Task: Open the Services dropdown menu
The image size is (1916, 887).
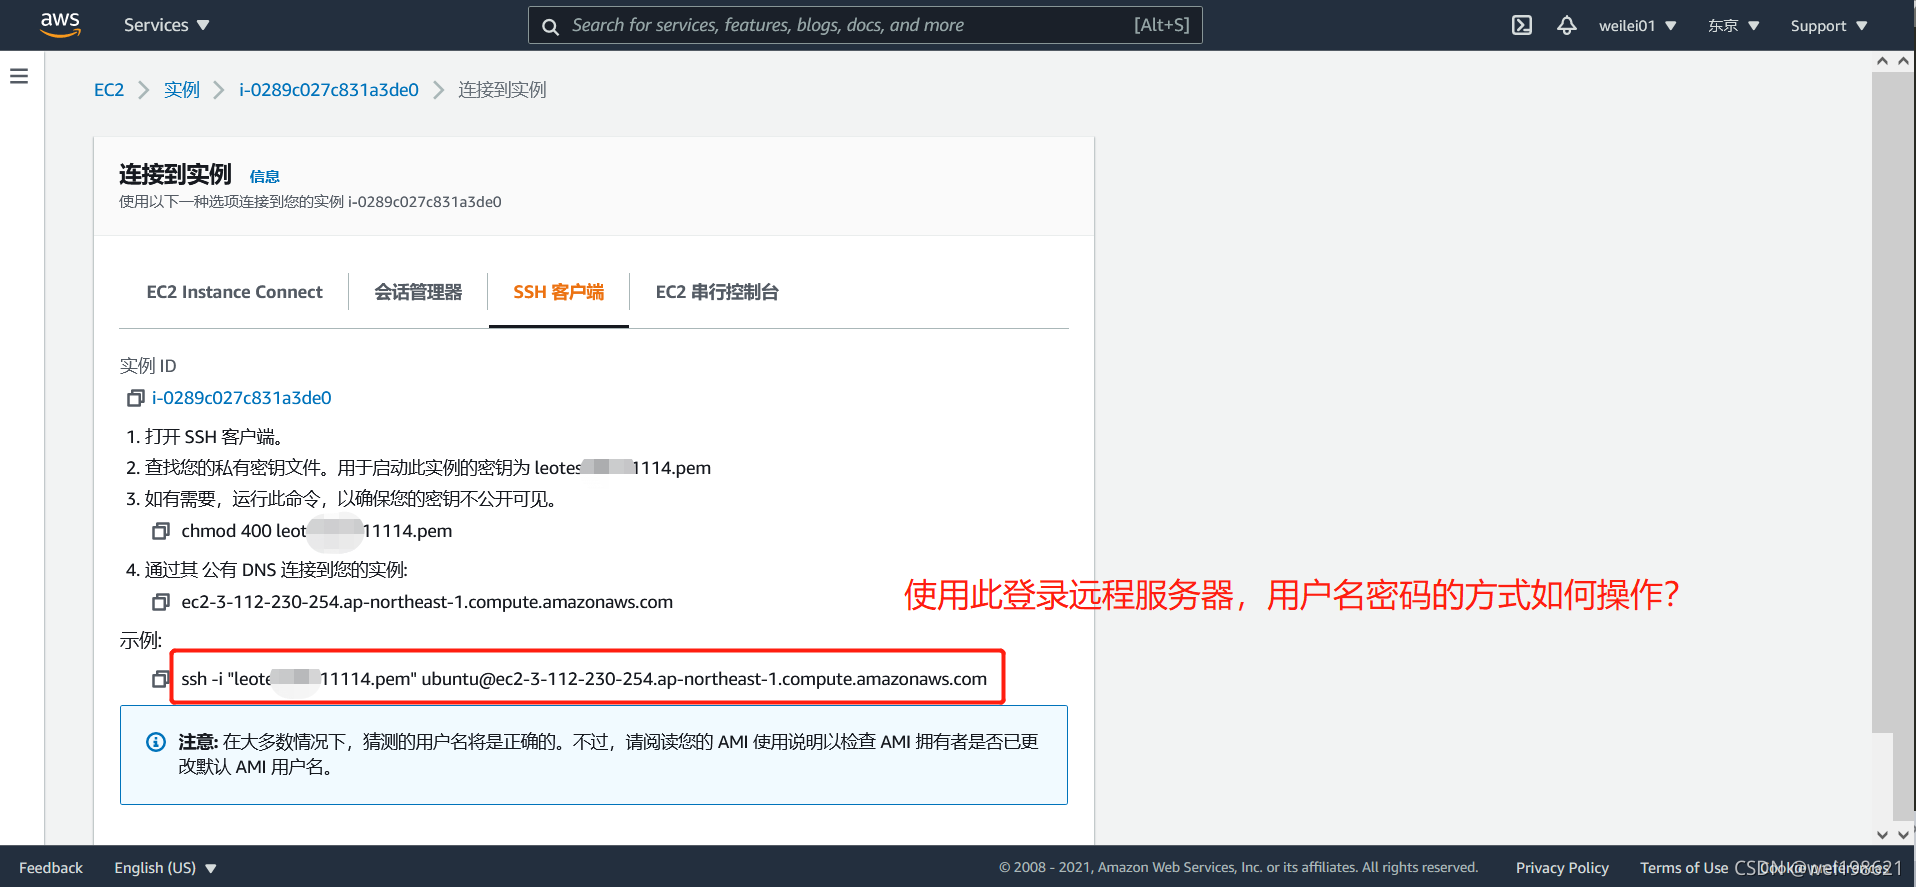Action: (166, 25)
